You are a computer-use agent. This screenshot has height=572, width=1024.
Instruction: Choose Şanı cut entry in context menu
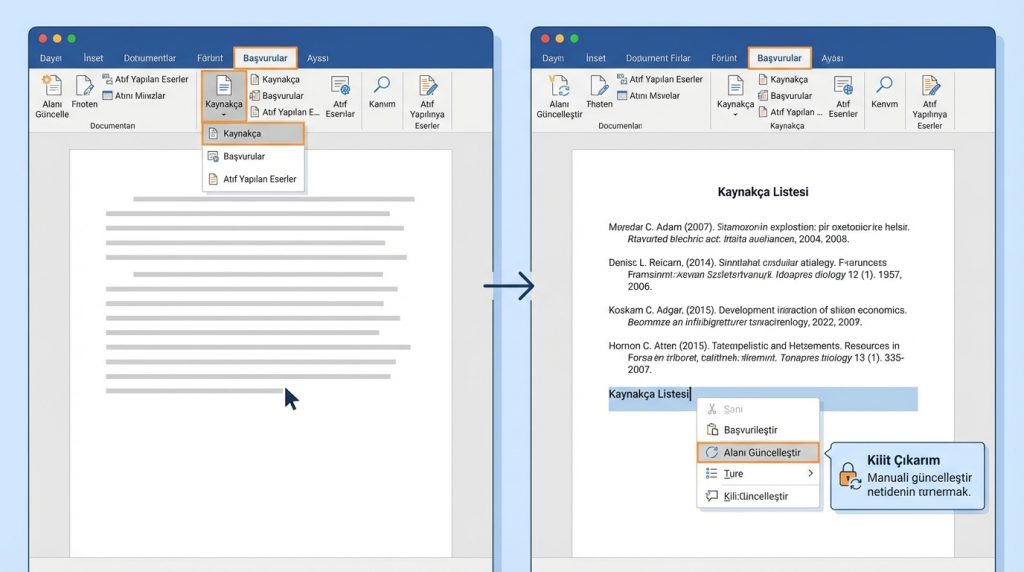point(758,409)
